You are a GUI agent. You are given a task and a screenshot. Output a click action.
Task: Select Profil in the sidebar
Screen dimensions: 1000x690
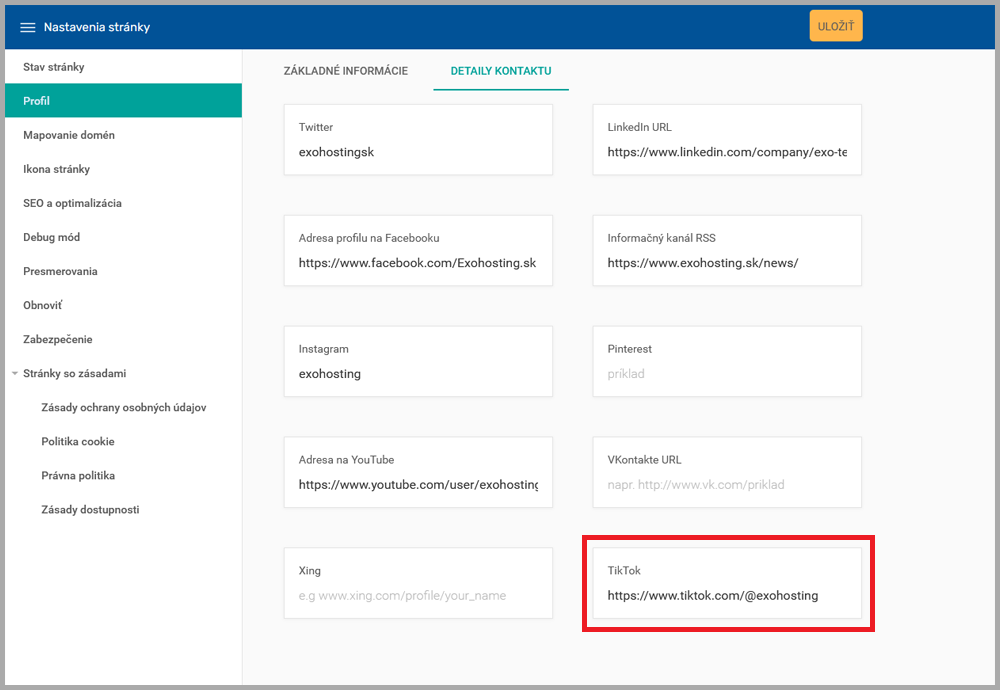point(37,101)
